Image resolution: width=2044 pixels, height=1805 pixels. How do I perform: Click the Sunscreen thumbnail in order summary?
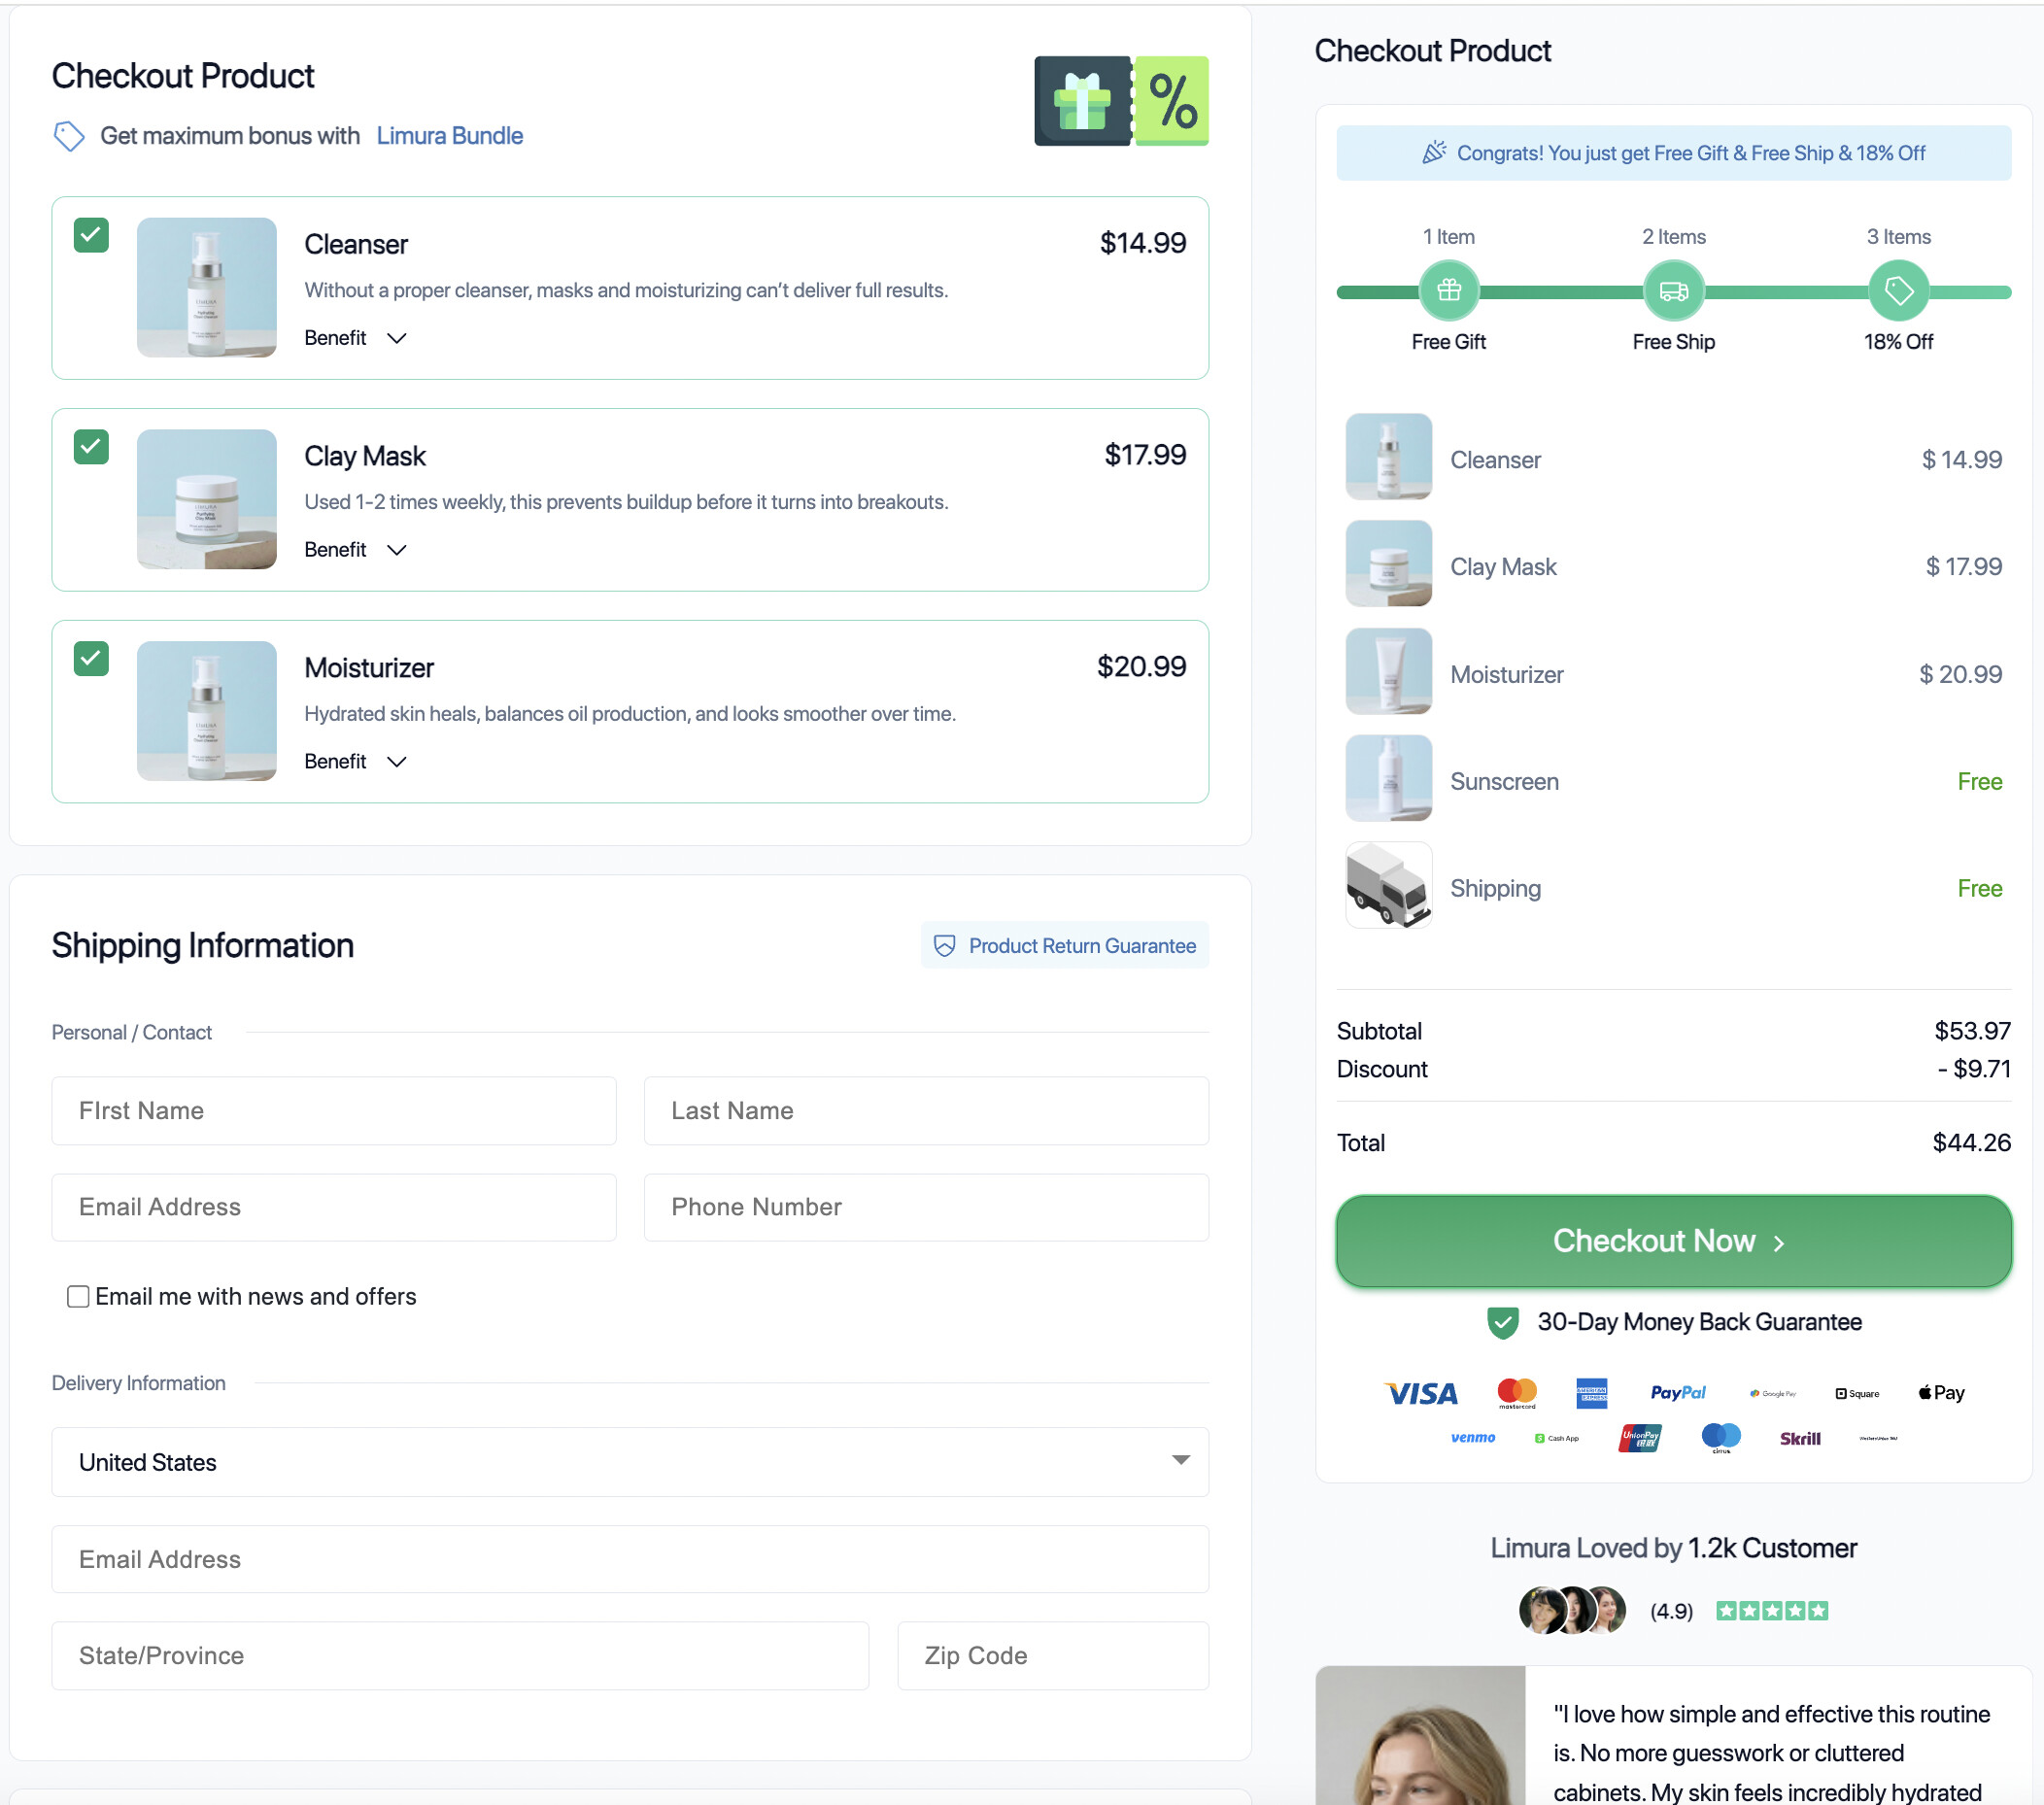(x=1388, y=778)
